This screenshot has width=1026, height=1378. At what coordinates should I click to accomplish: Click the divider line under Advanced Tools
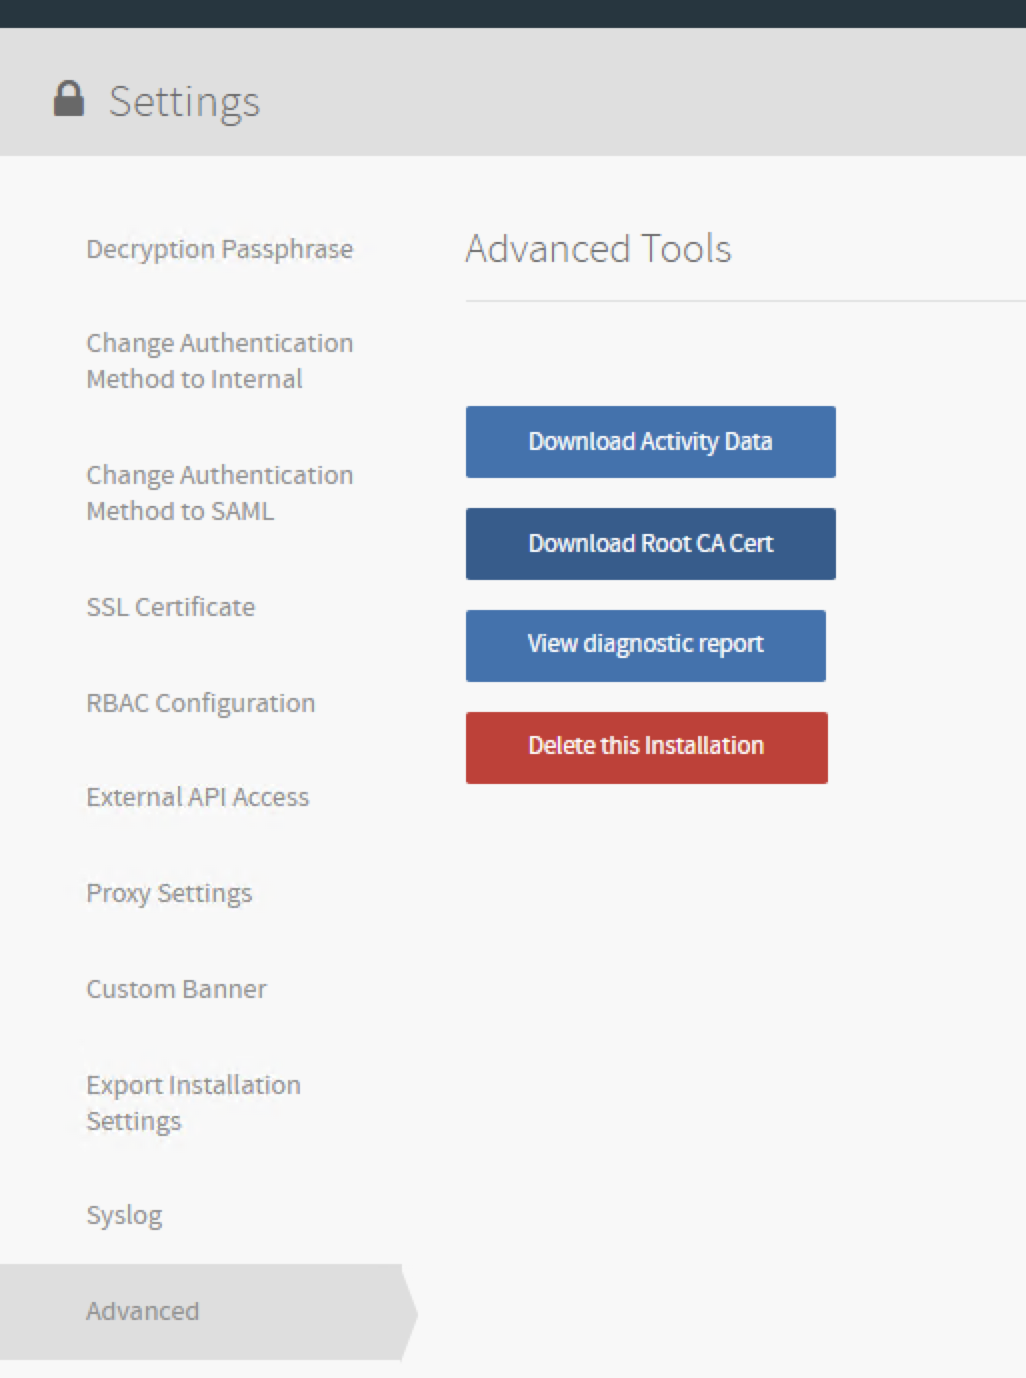click(x=745, y=300)
